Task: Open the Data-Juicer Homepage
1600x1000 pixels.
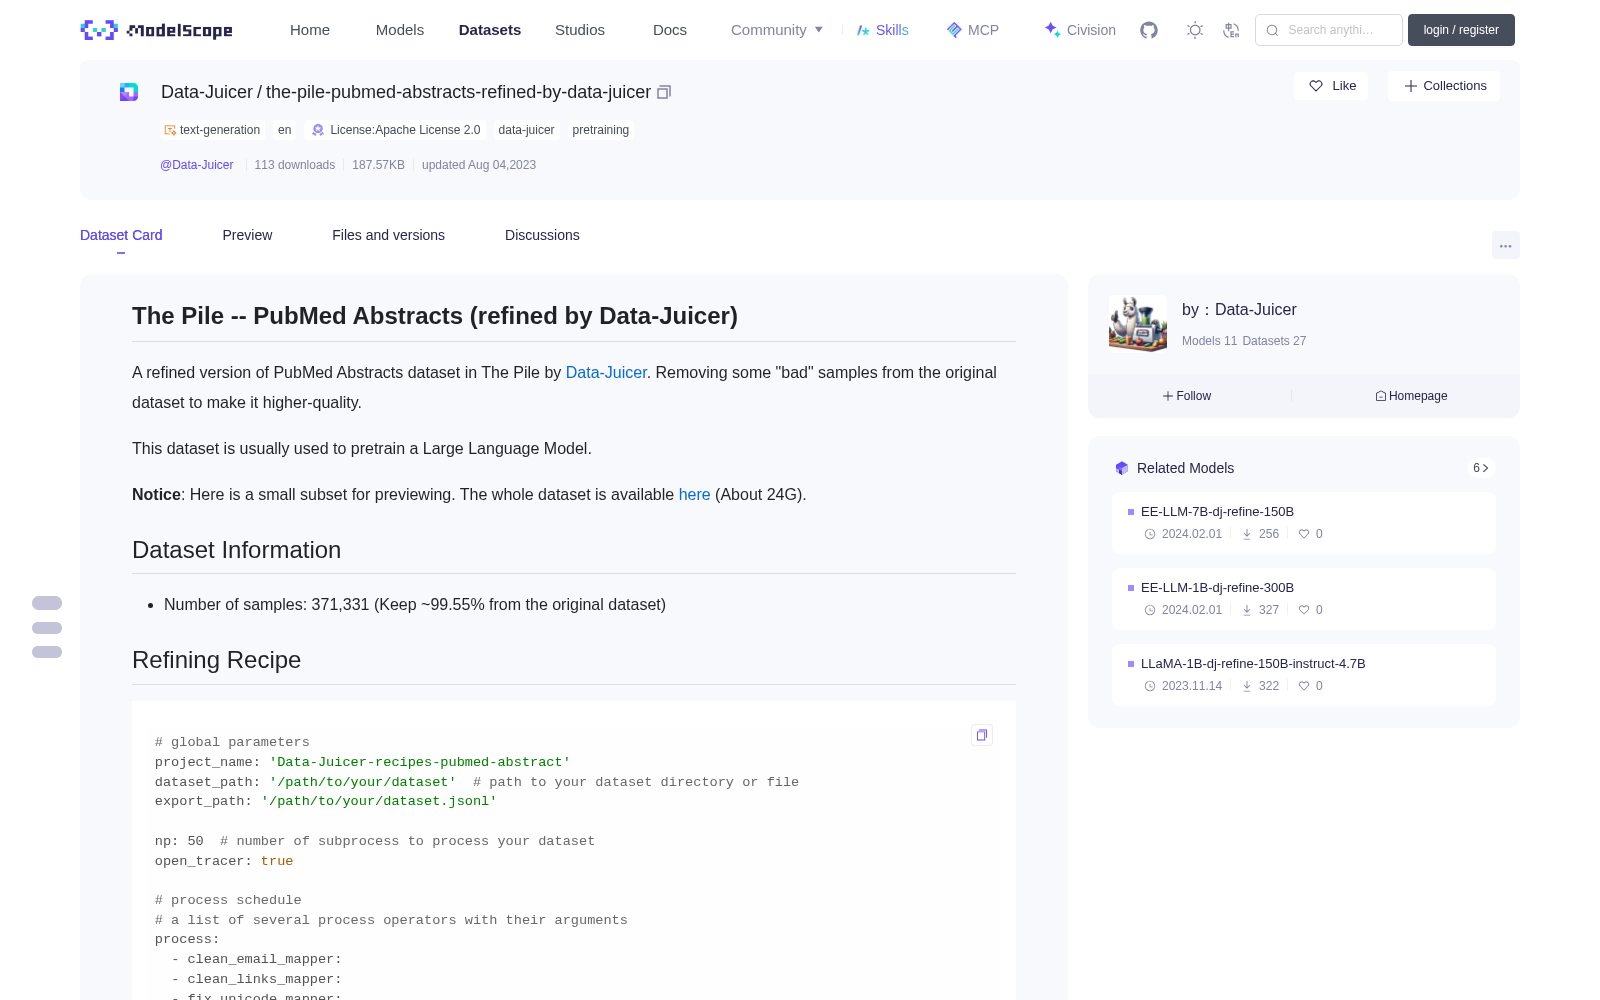Action: tap(1411, 396)
